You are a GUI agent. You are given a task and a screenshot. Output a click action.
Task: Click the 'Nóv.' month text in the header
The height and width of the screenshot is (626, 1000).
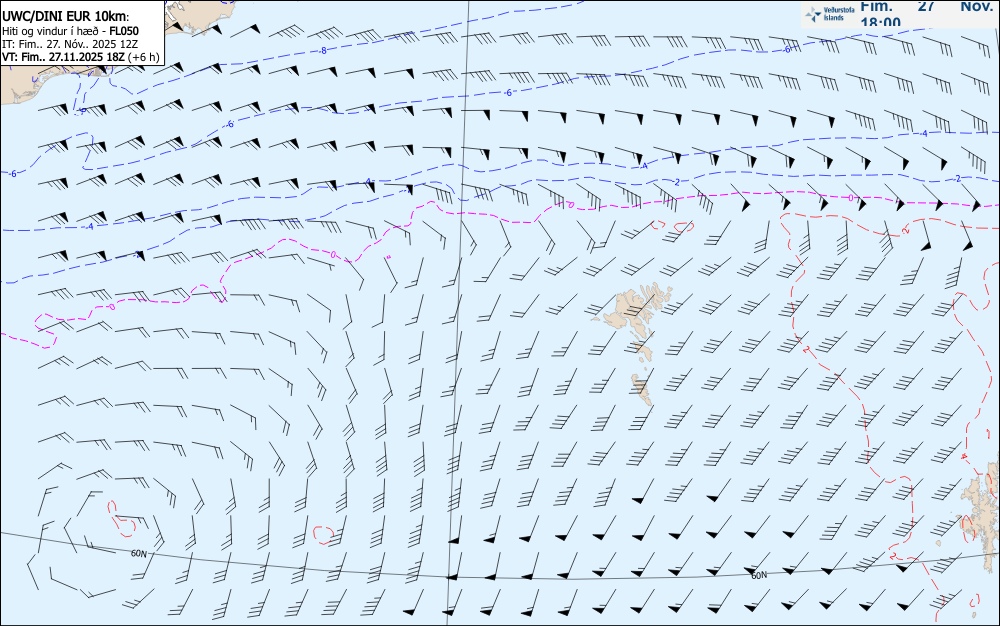click(x=976, y=6)
